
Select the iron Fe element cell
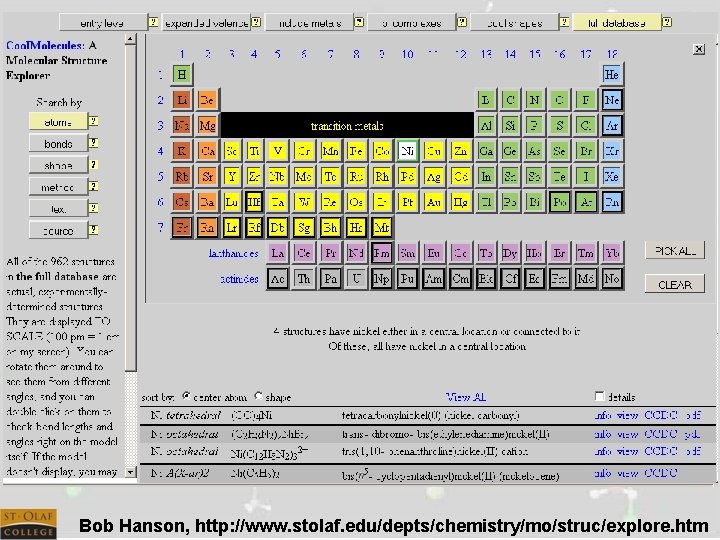[x=356, y=151]
